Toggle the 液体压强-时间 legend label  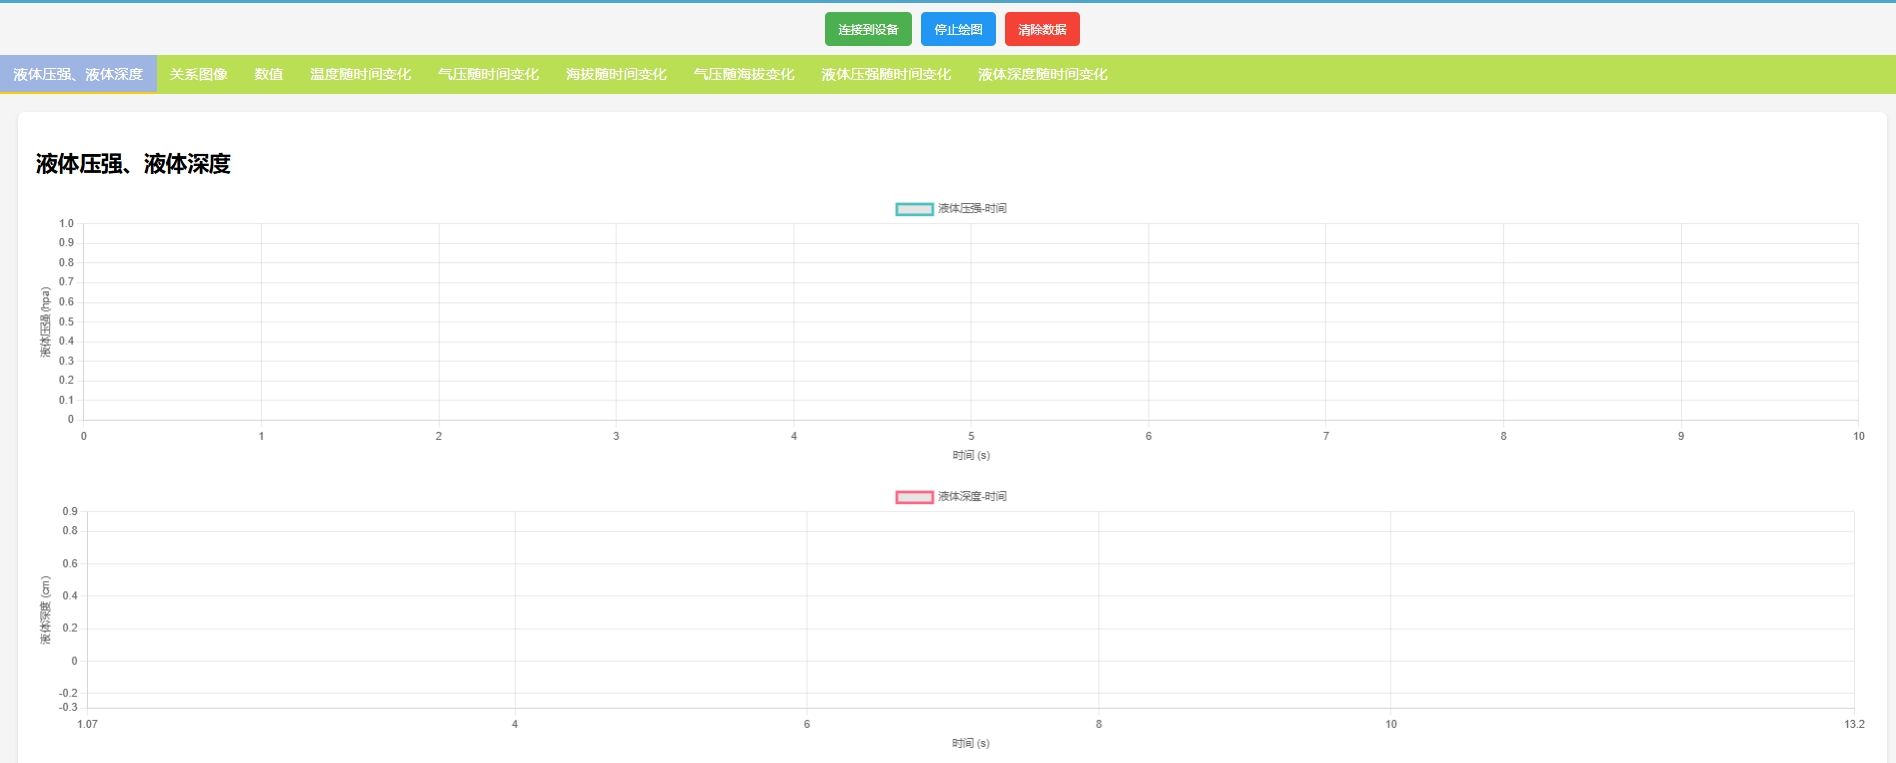[972, 209]
